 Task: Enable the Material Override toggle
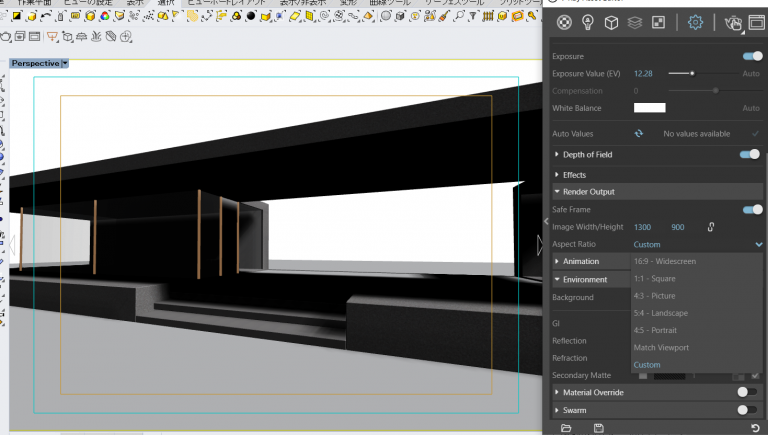[746, 393]
